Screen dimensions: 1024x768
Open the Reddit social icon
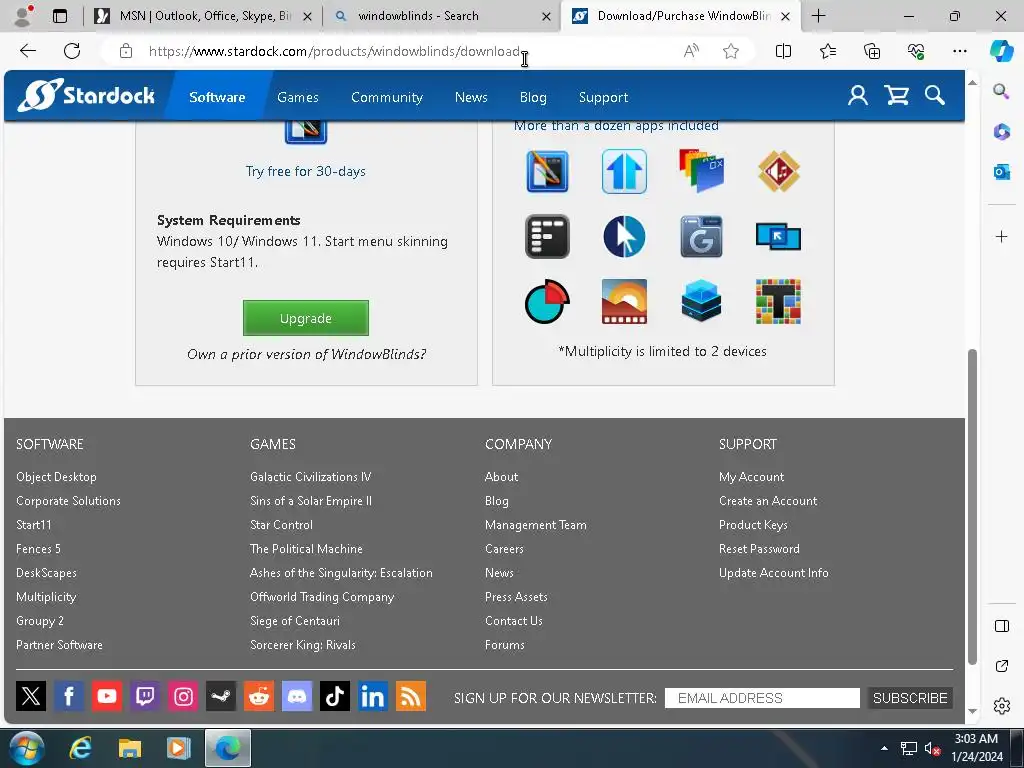(259, 696)
